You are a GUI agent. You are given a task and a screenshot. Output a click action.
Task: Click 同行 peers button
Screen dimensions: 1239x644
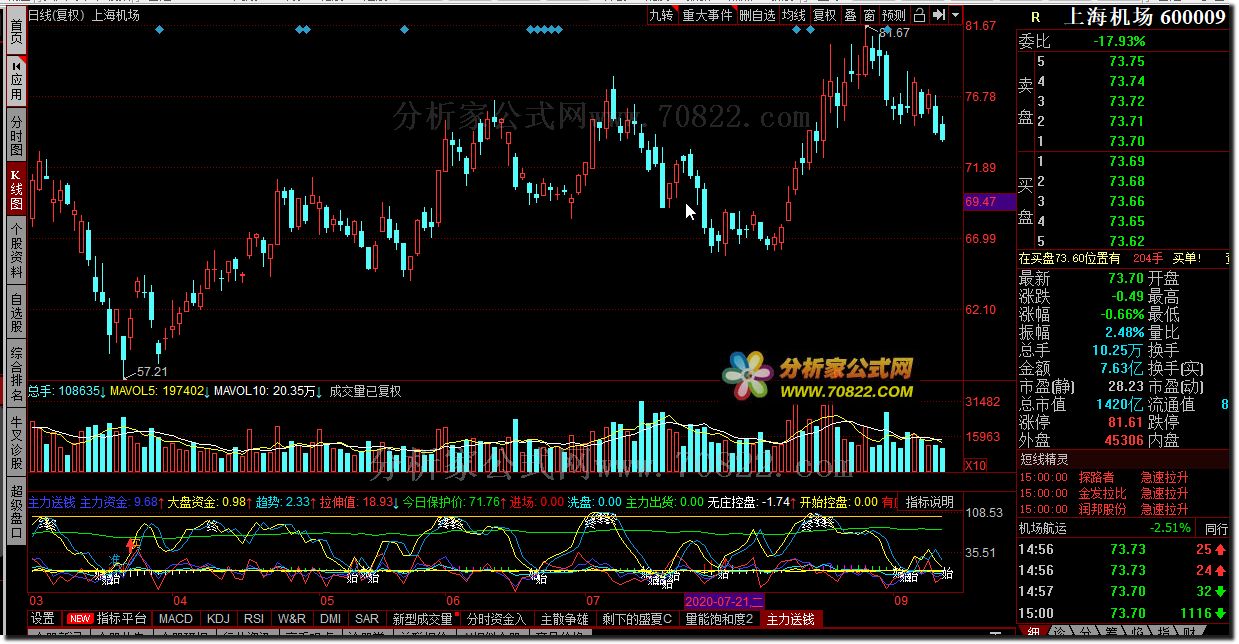point(1216,528)
